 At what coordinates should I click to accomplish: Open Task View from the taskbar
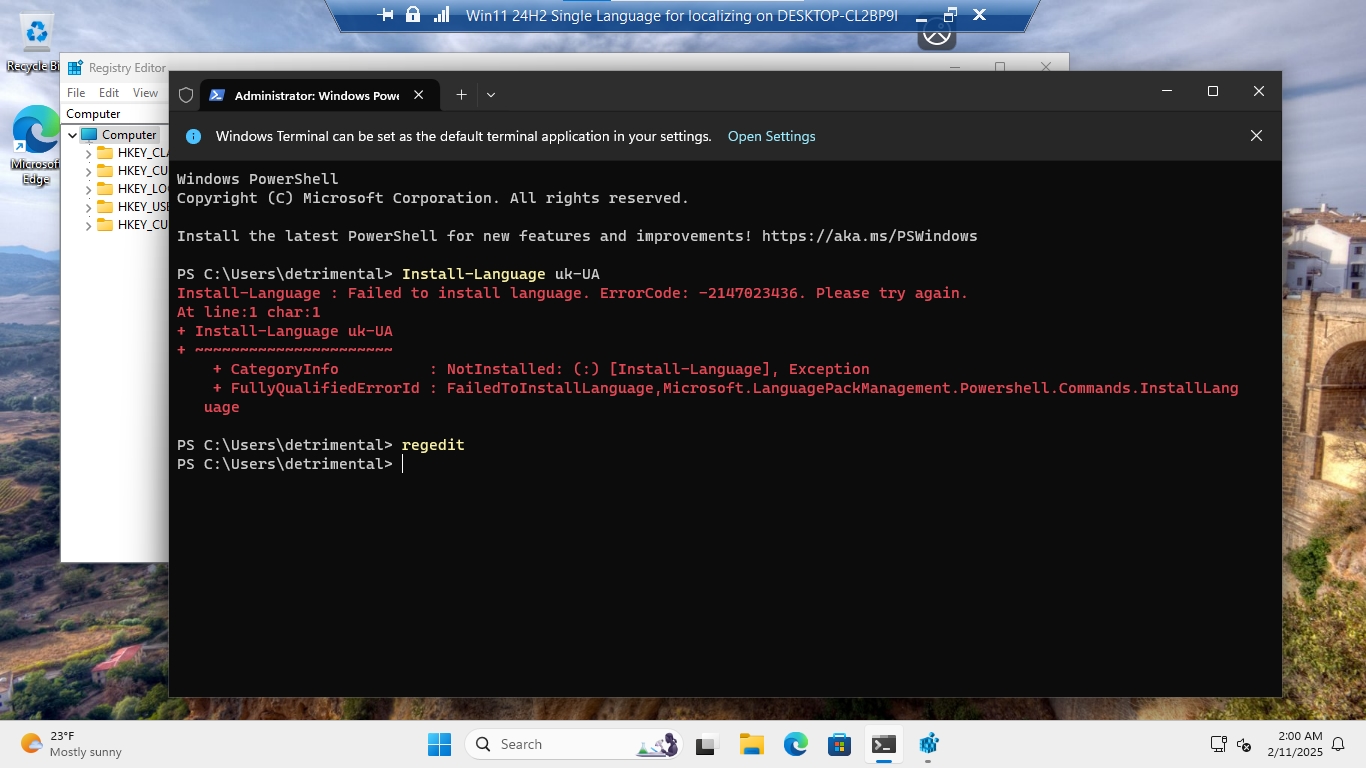pos(707,744)
